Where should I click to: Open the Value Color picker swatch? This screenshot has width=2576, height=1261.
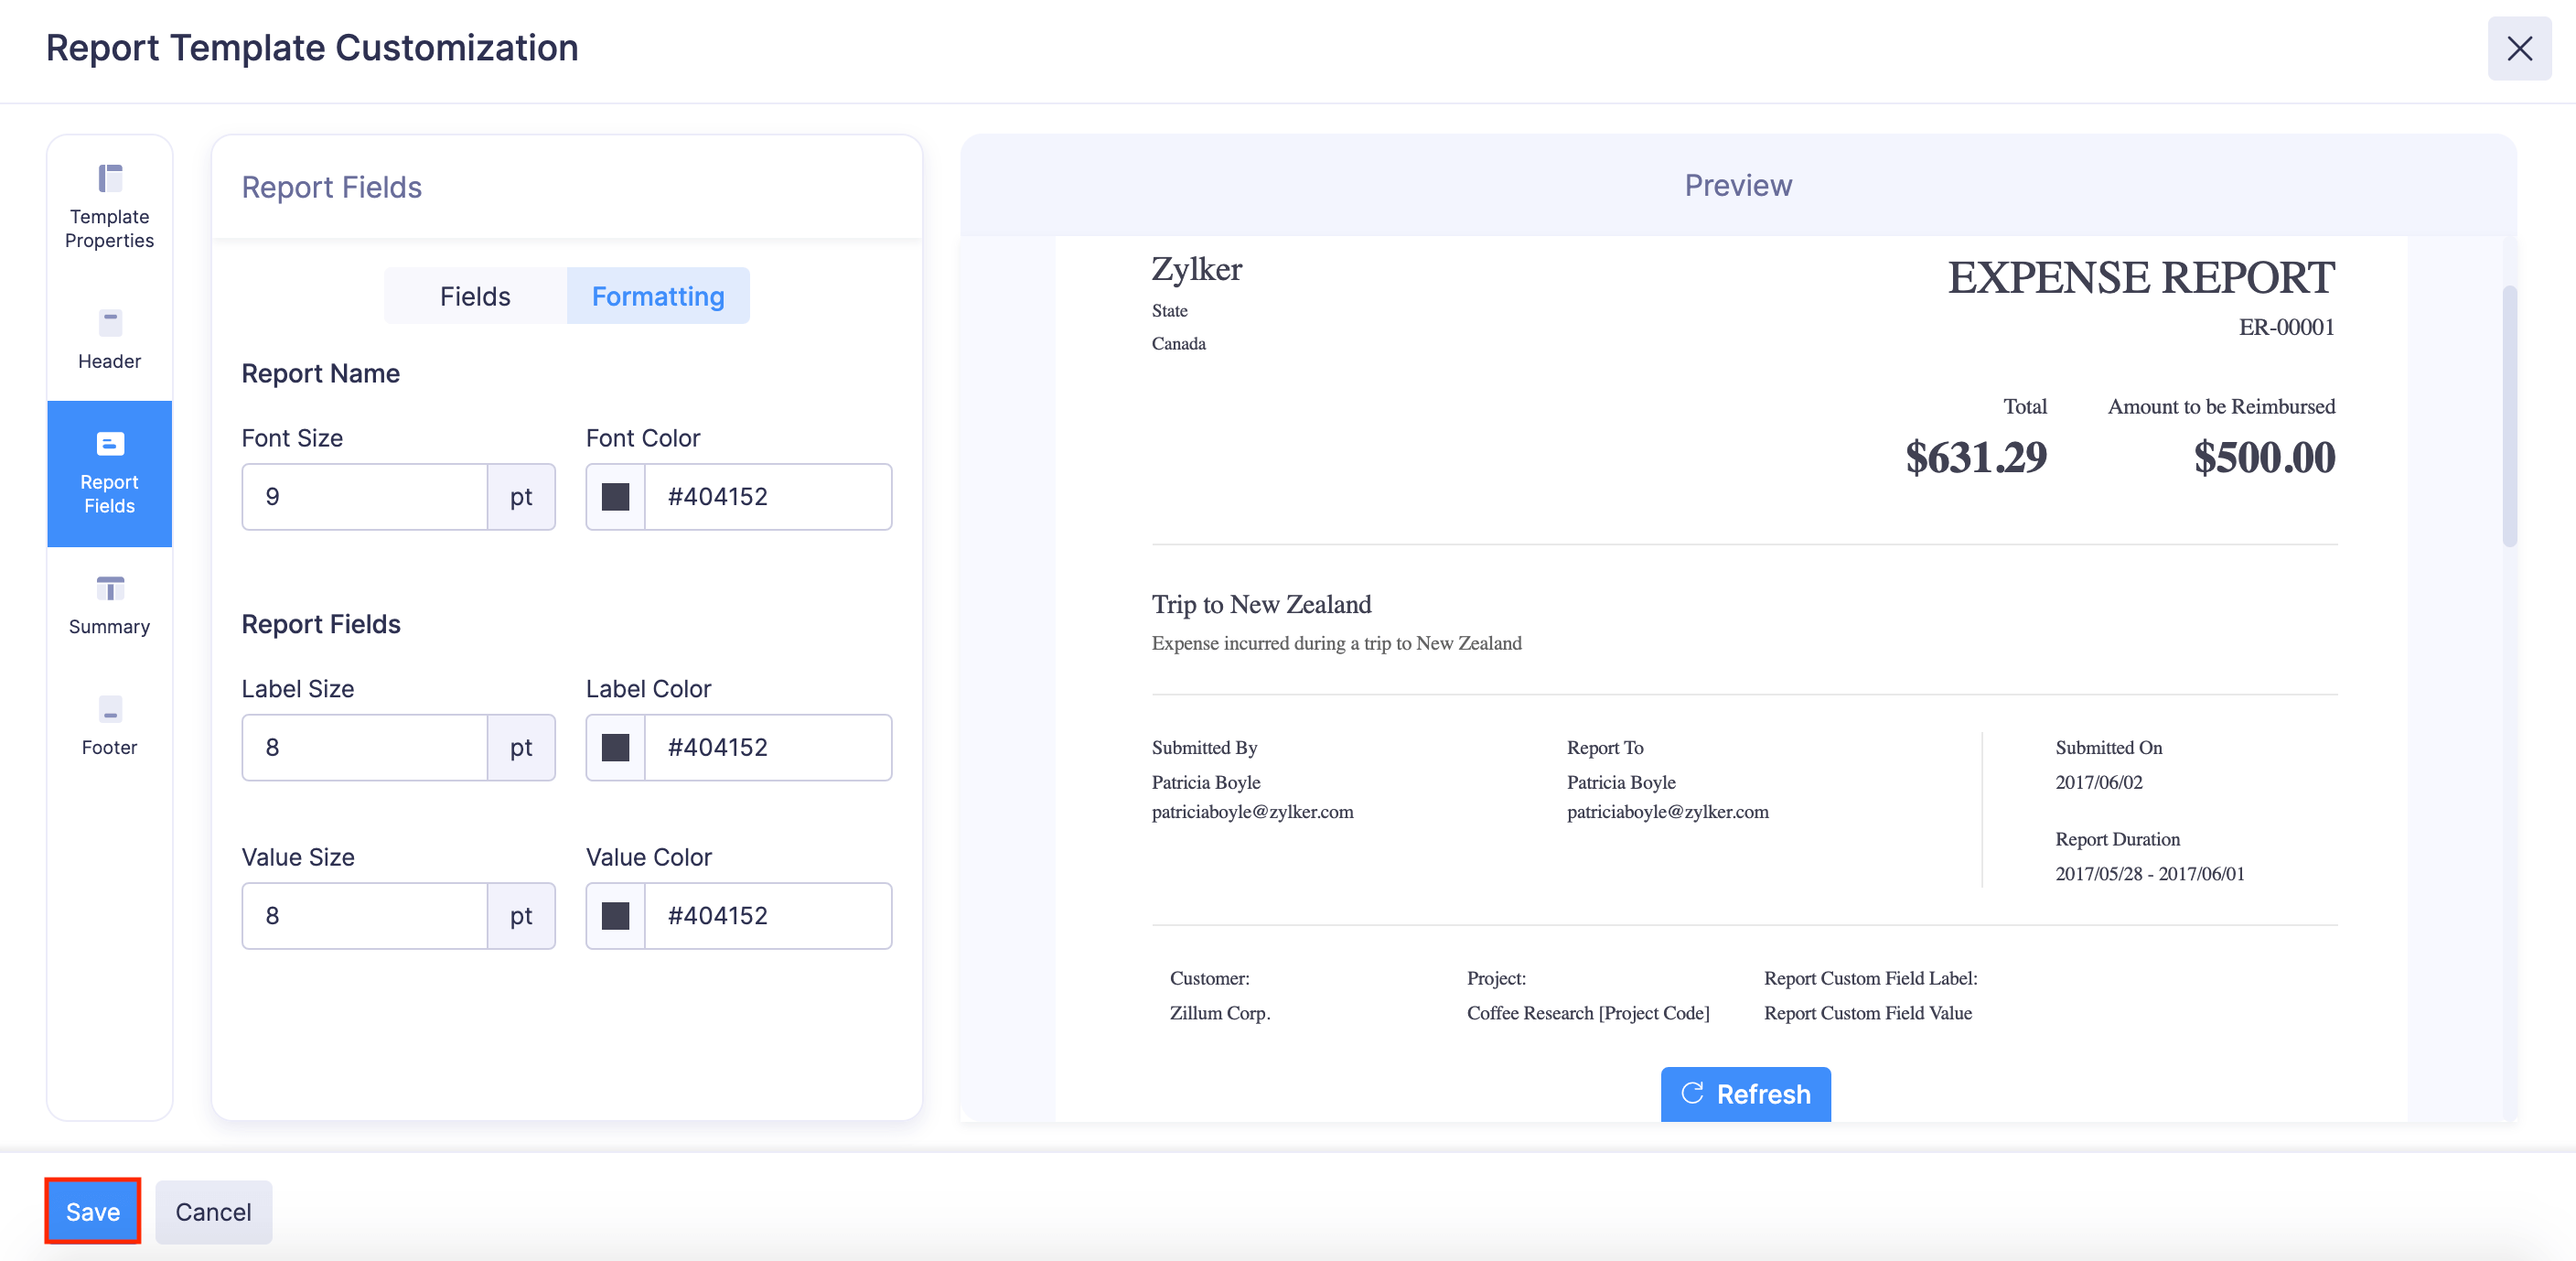[x=615, y=915]
